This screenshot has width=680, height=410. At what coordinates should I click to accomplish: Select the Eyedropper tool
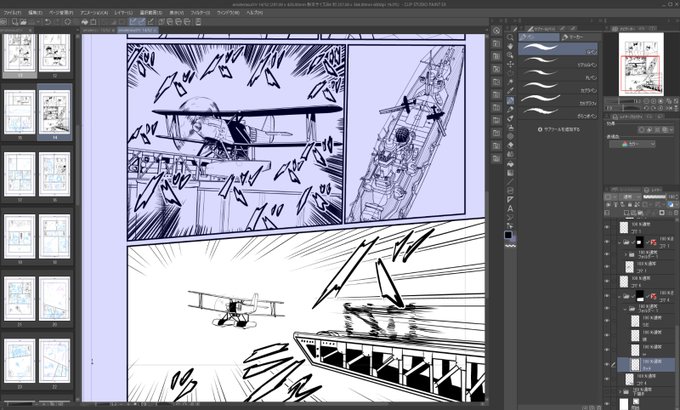pos(510,91)
